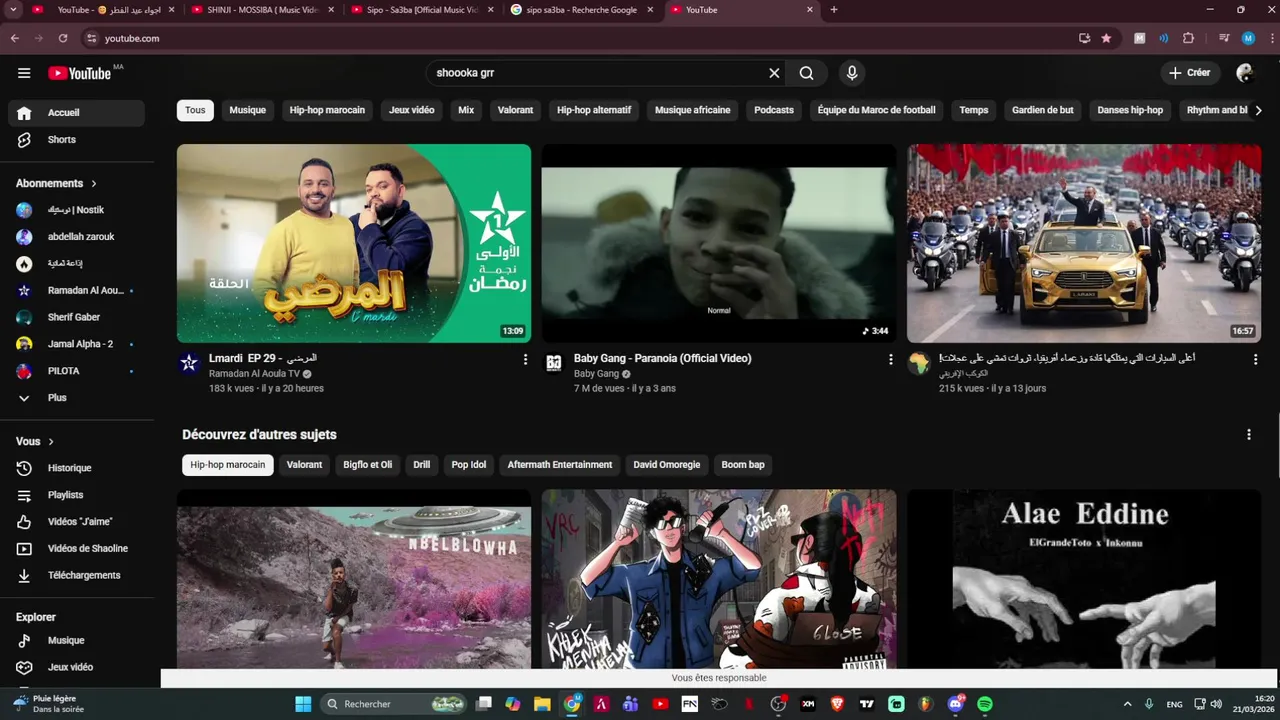1280x720 pixels.
Task: Expand the Abonnements section
Action: point(57,184)
